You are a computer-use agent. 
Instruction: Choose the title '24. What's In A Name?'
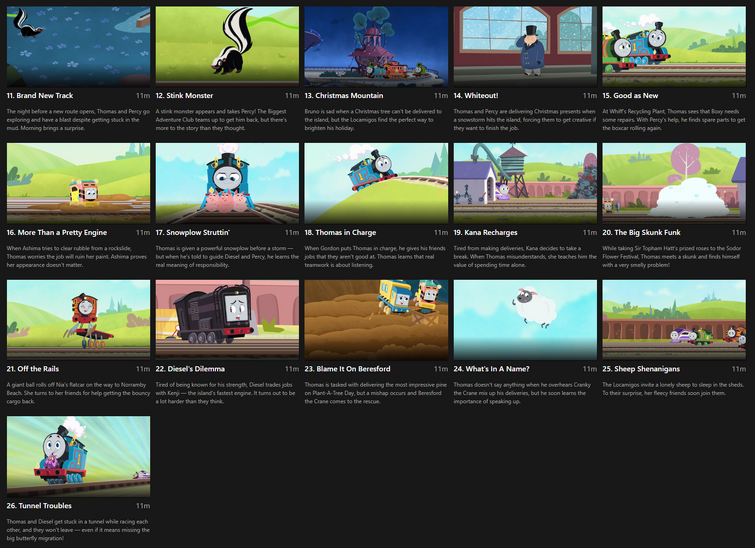[492, 369]
